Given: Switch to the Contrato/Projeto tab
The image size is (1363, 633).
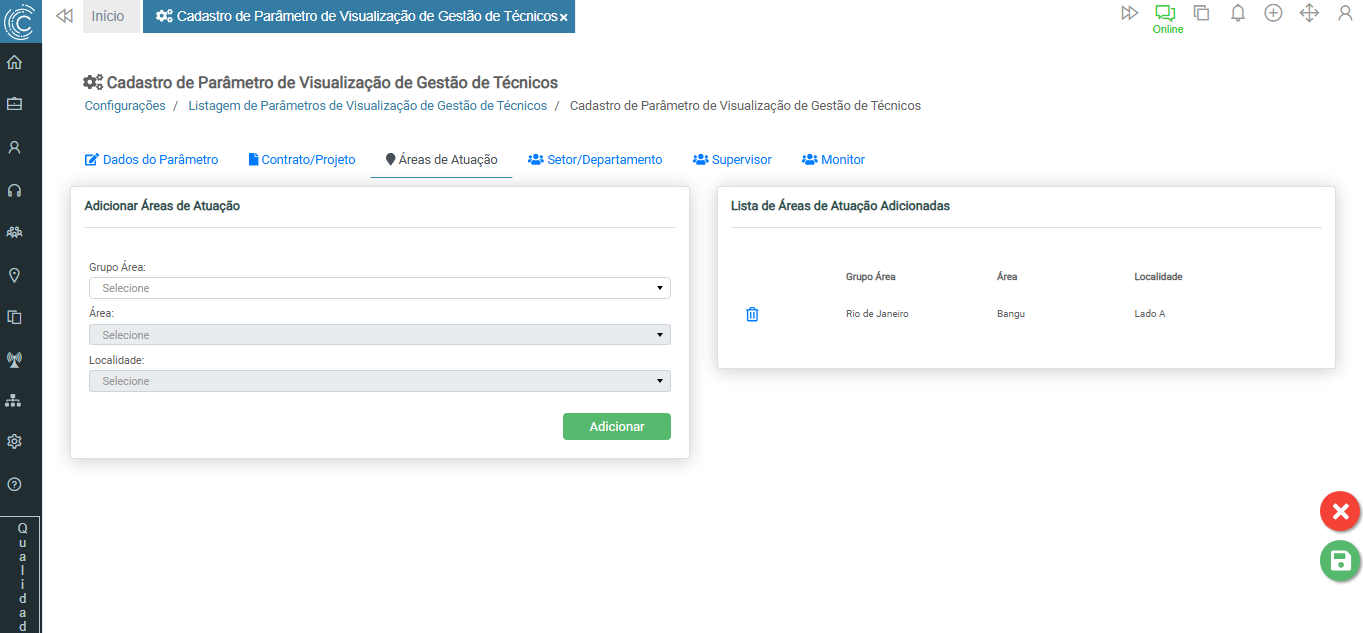Looking at the screenshot, I should pos(301,160).
